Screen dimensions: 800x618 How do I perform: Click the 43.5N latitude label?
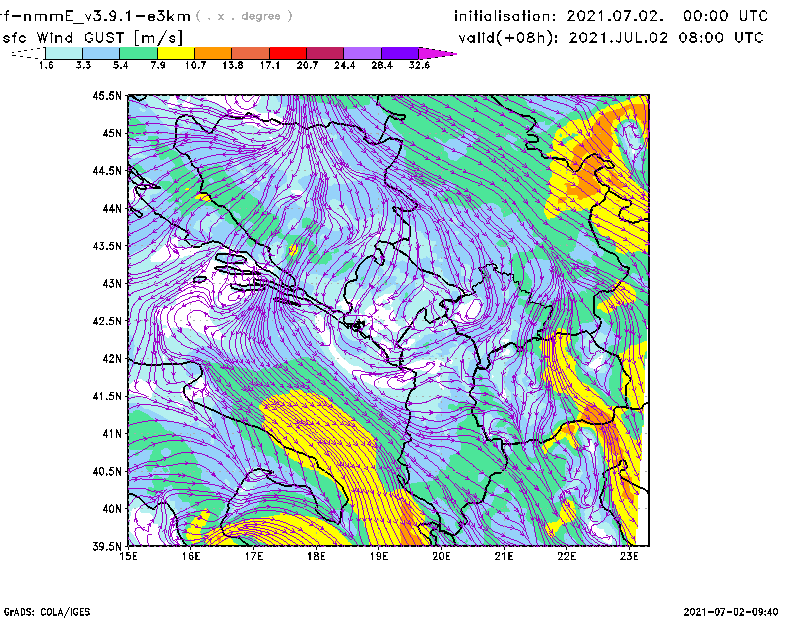107,246
